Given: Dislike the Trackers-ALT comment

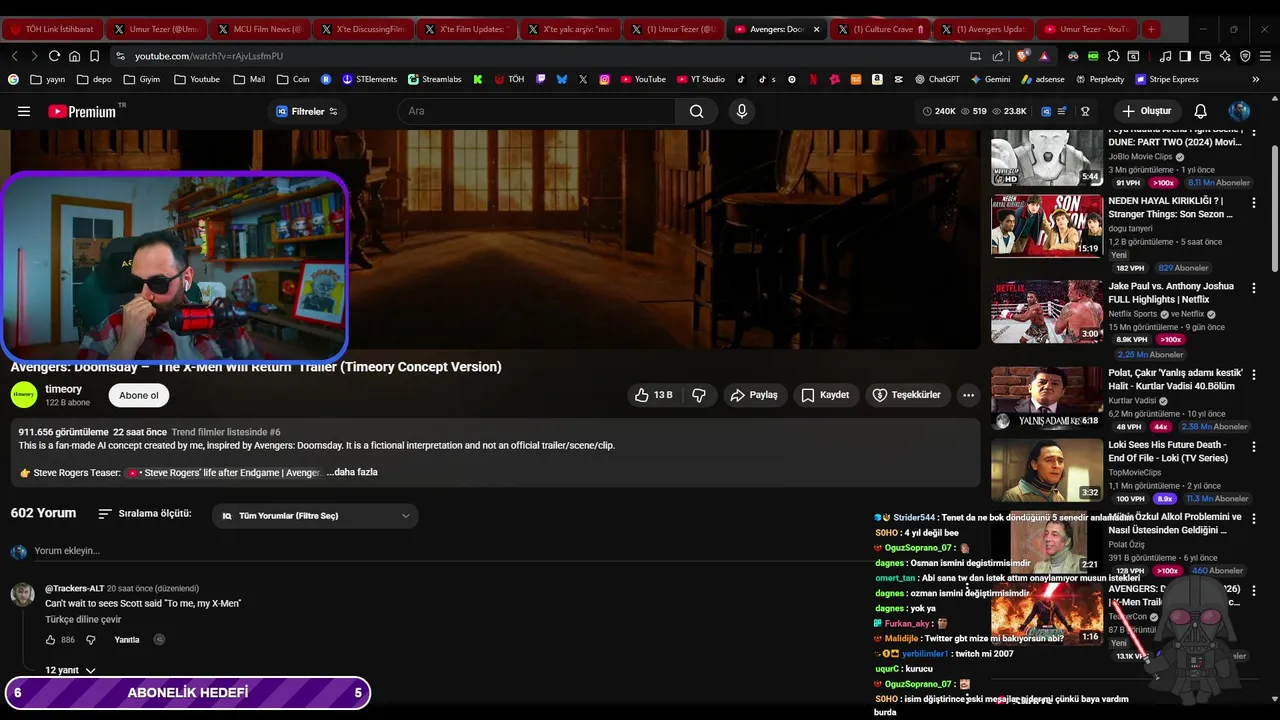Looking at the screenshot, I should [x=90, y=640].
